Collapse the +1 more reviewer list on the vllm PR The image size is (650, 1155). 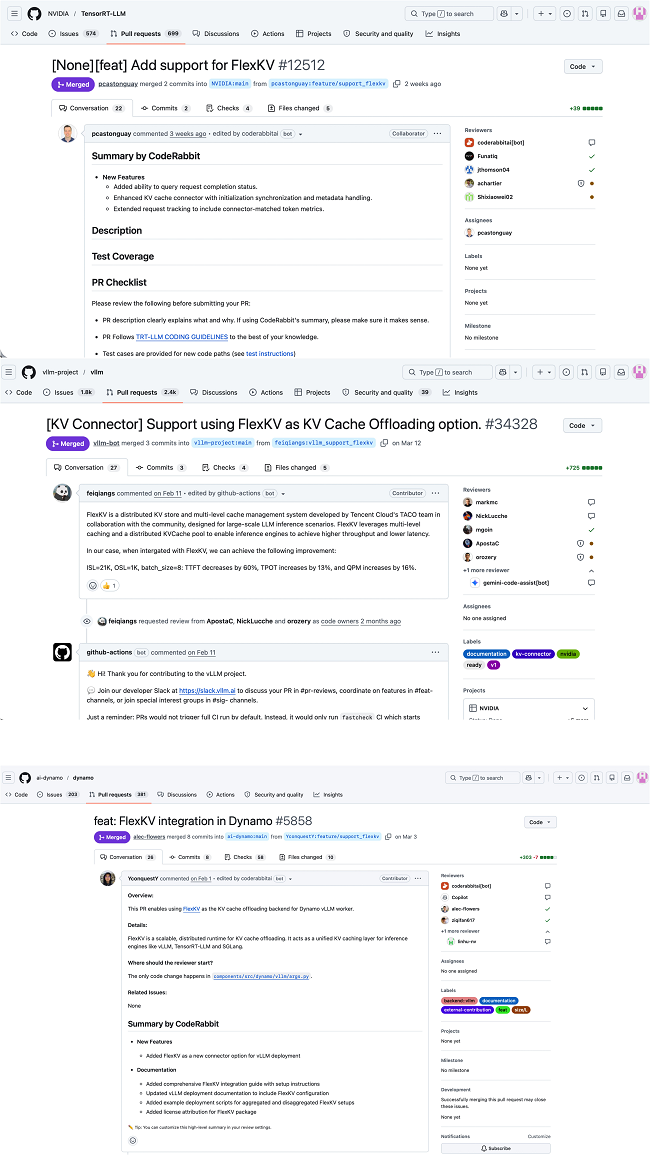click(x=591, y=570)
